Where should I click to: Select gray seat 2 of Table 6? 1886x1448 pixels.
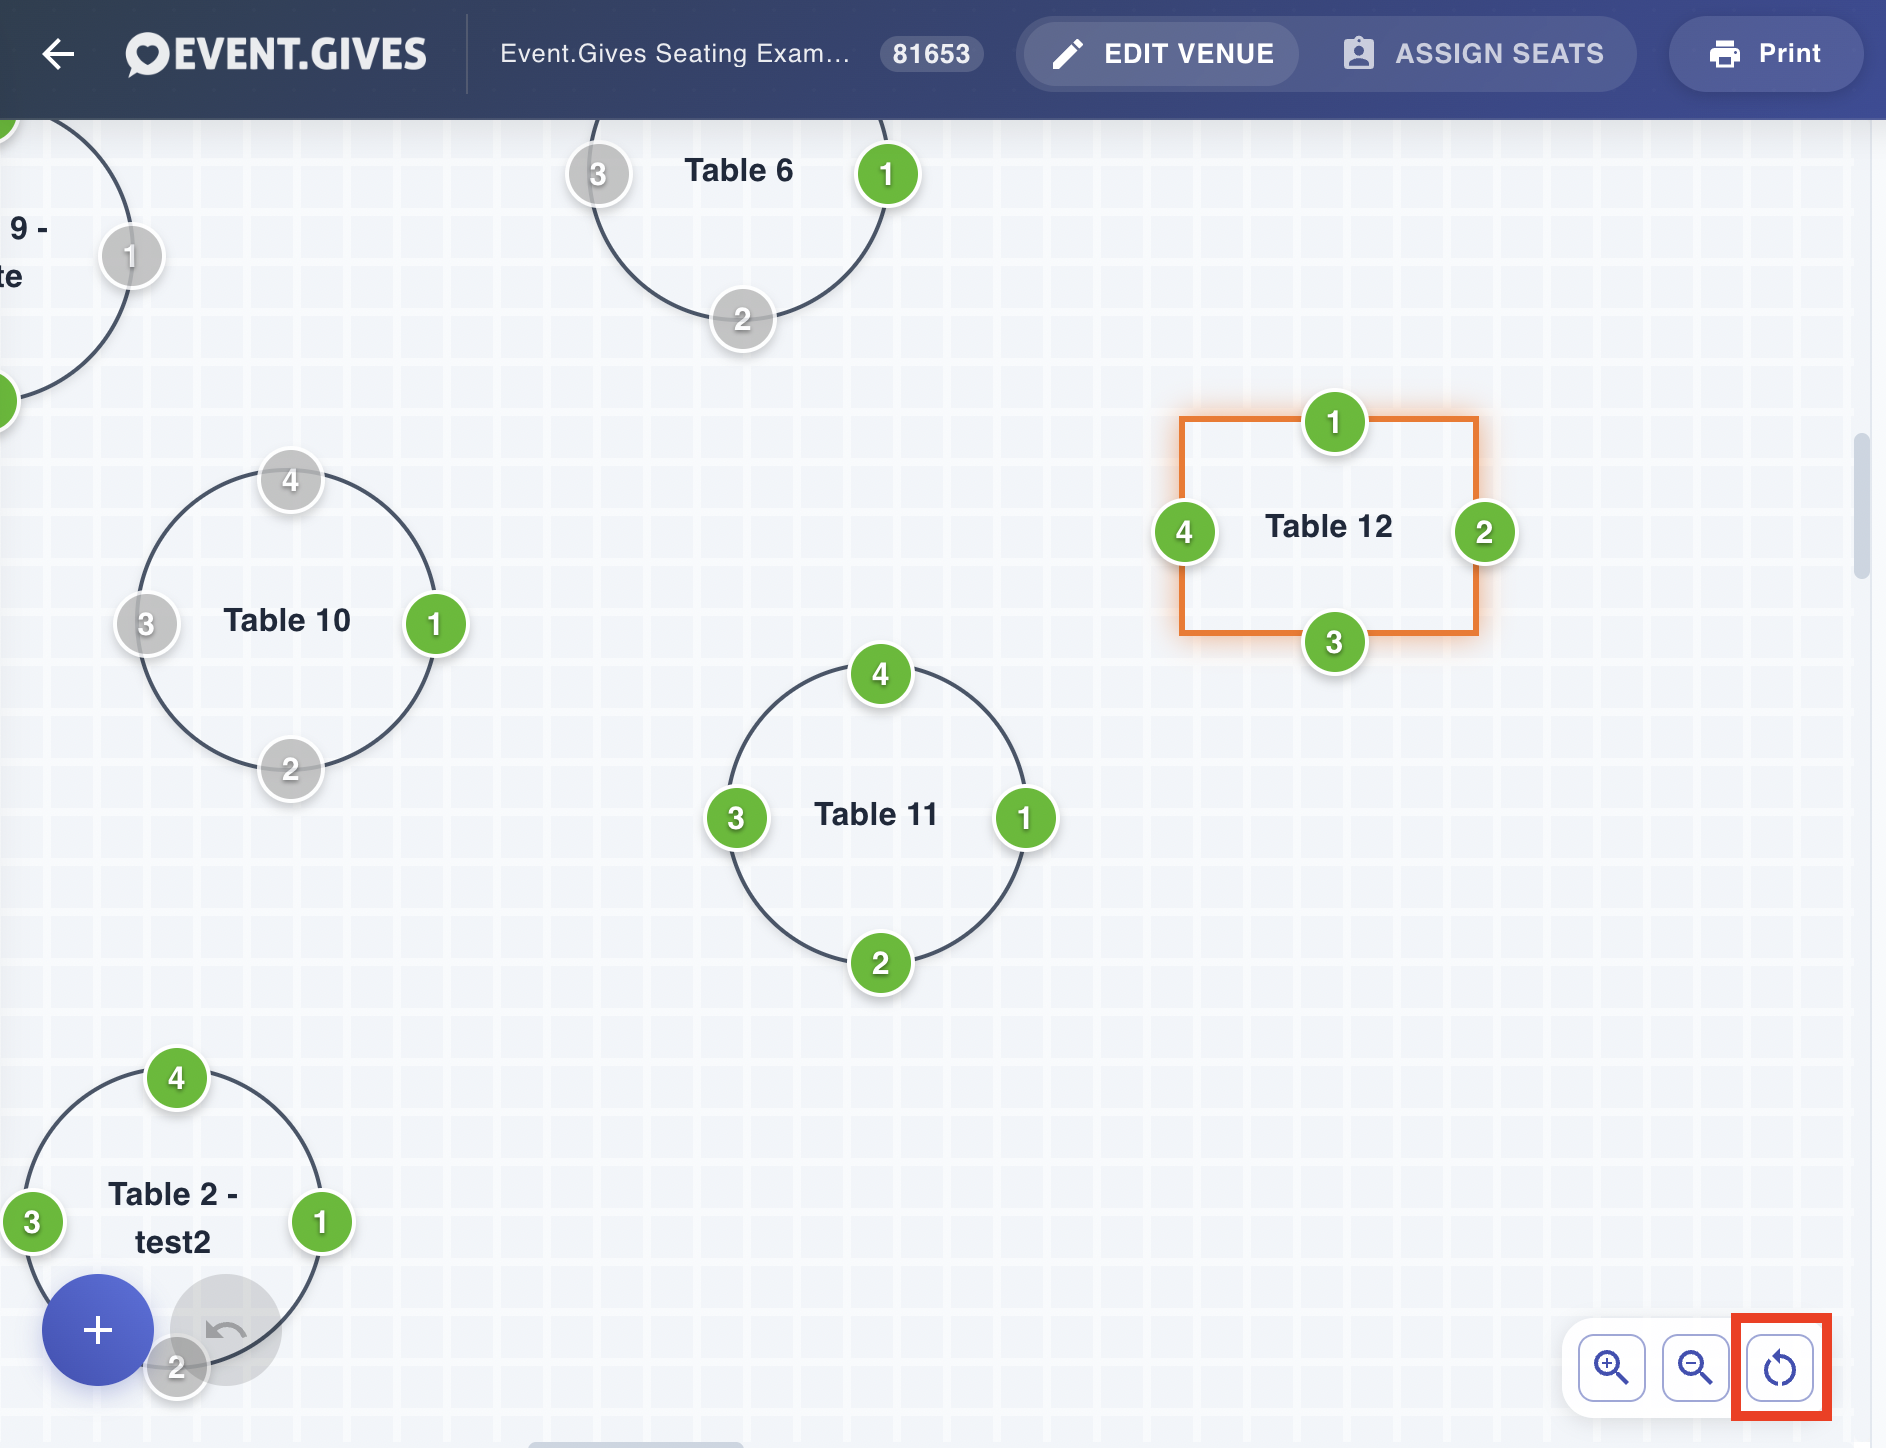pos(742,319)
